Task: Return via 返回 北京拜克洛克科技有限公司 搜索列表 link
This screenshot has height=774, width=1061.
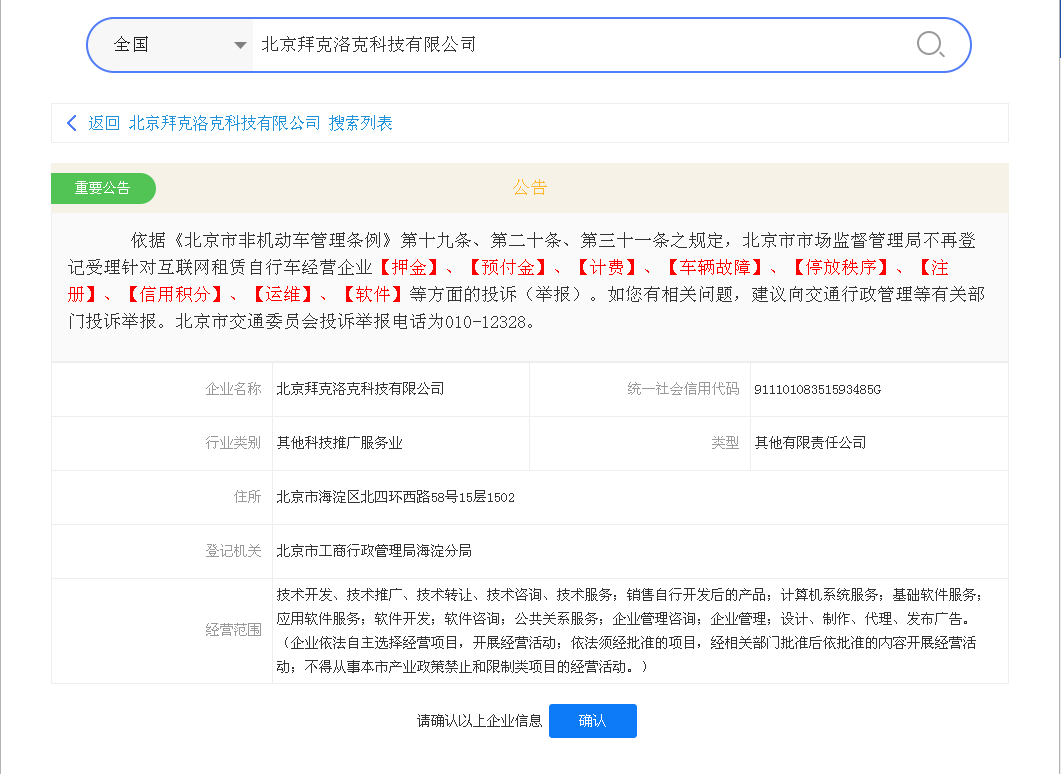Action: [240, 123]
